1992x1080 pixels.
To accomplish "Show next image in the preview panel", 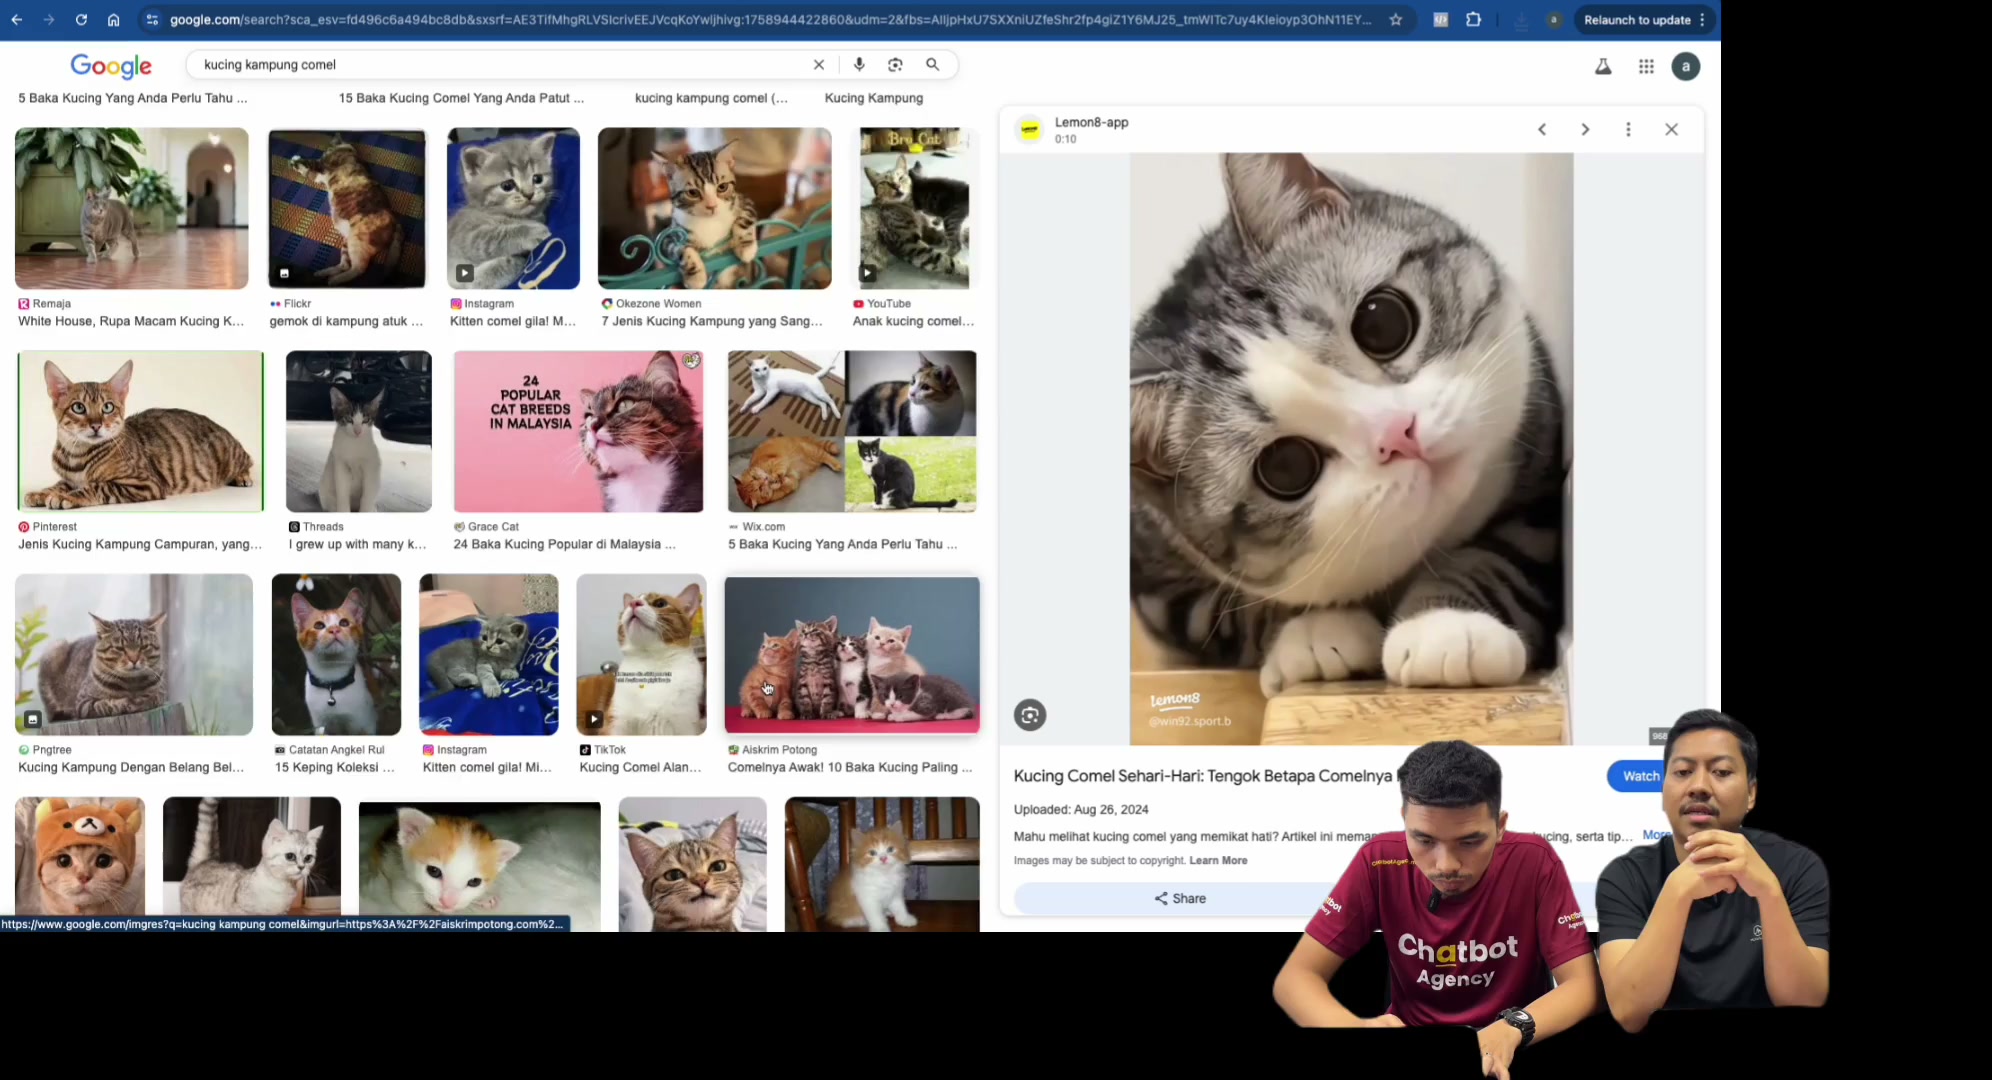I will 1585,130.
